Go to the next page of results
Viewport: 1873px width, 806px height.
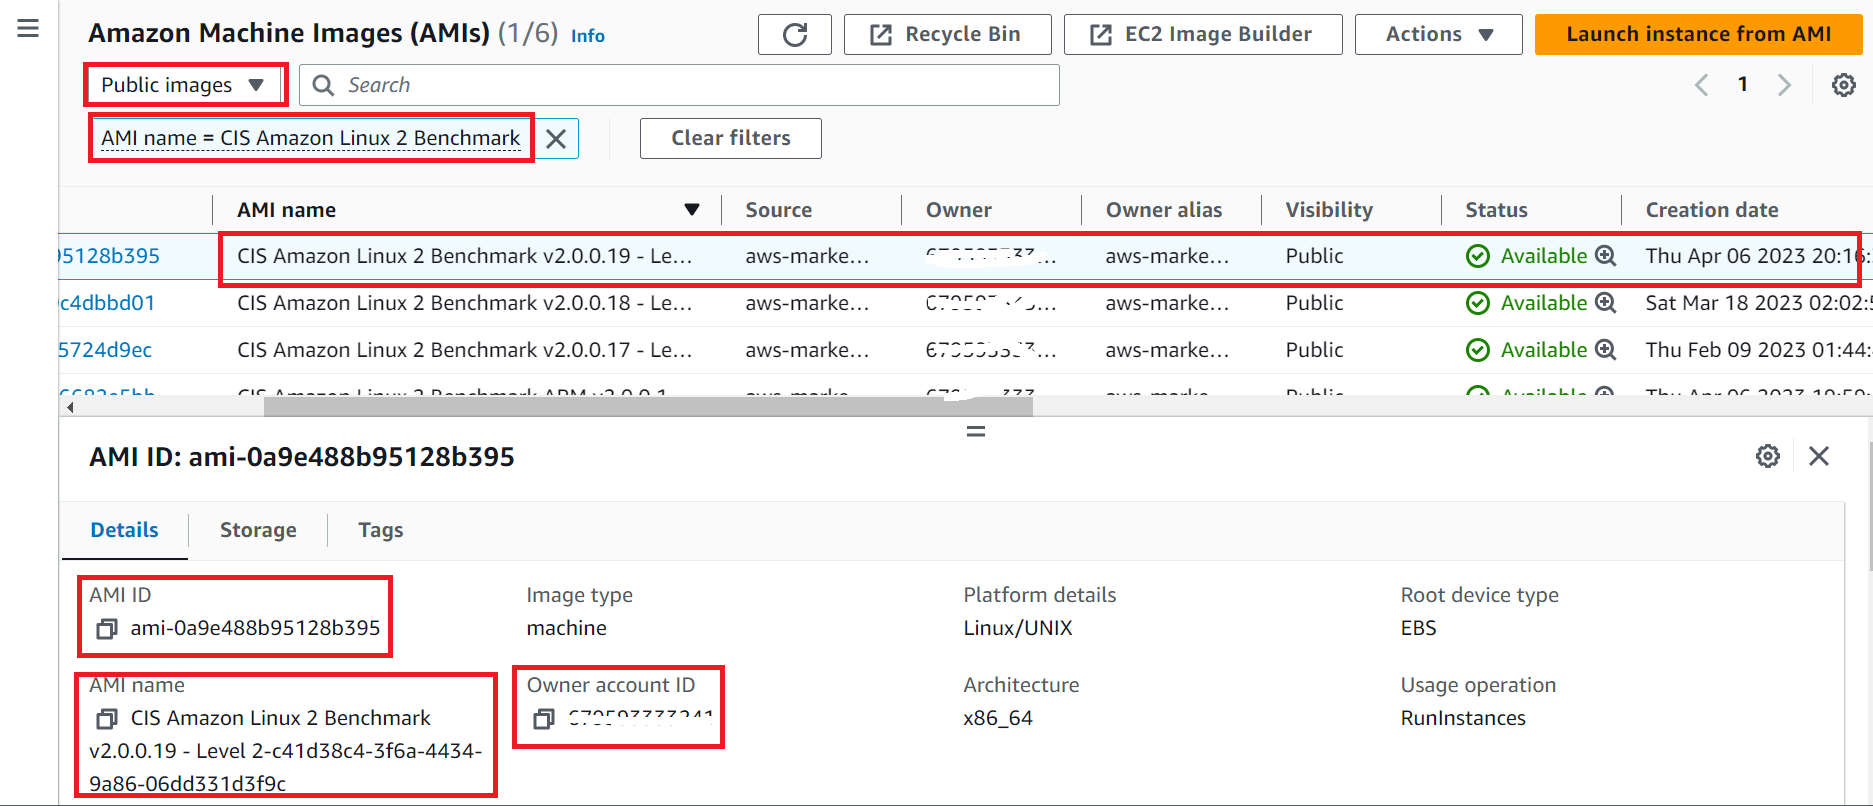pos(1784,85)
